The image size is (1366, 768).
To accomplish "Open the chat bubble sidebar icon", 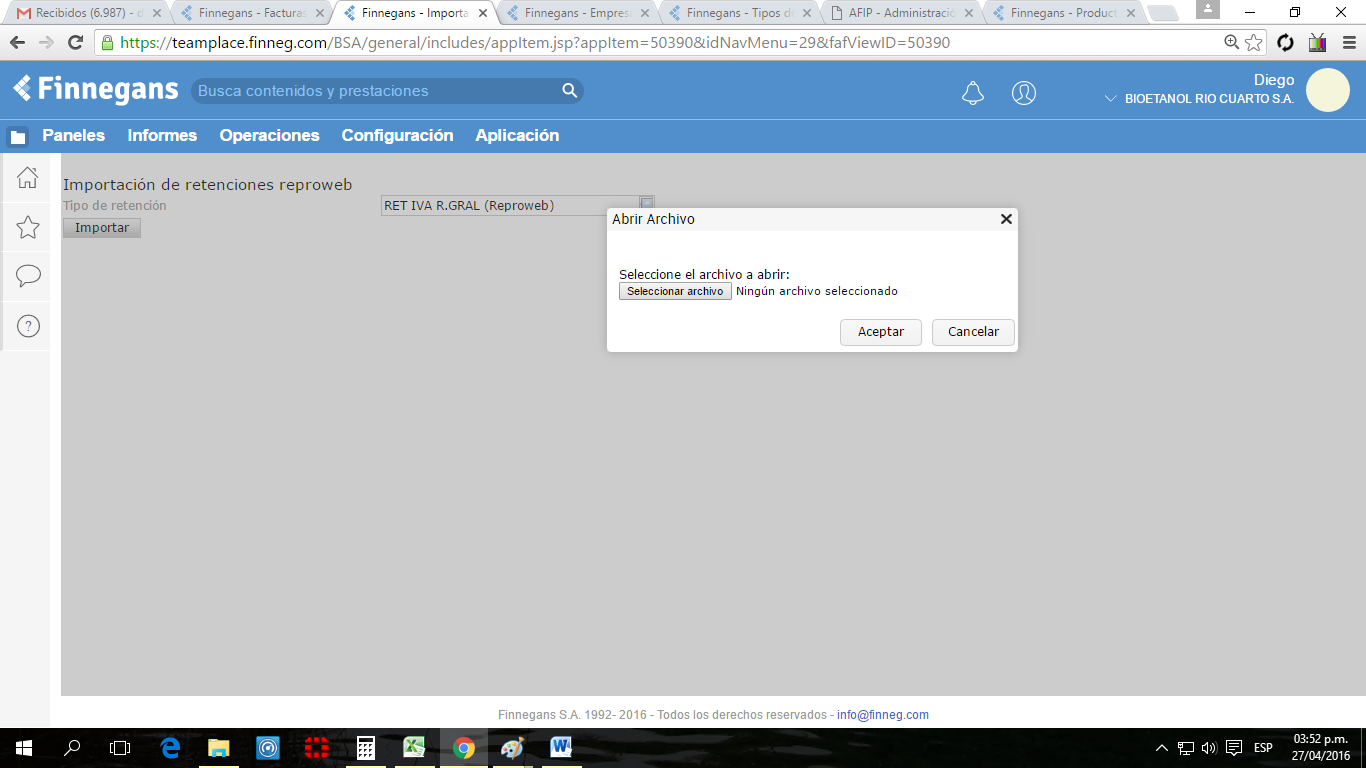I will pyautogui.click(x=28, y=276).
